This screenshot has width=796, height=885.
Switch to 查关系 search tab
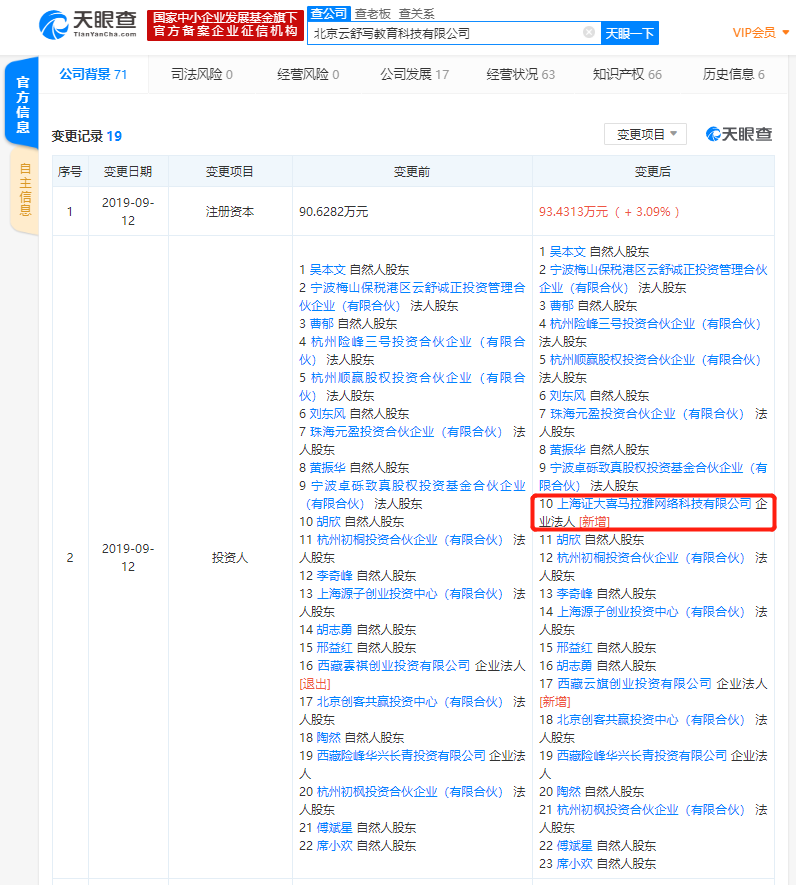click(416, 13)
